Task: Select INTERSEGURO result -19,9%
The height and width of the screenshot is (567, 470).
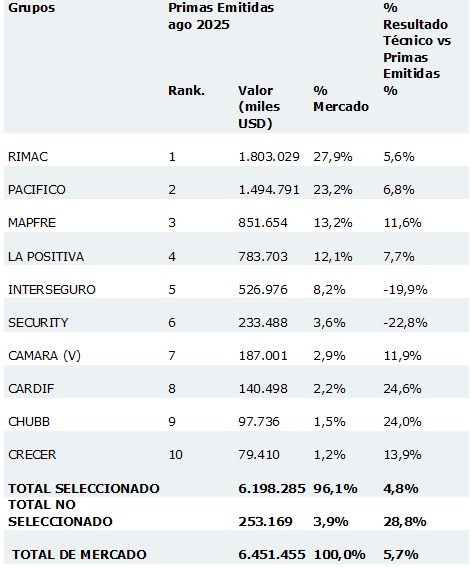Action: [x=405, y=289]
